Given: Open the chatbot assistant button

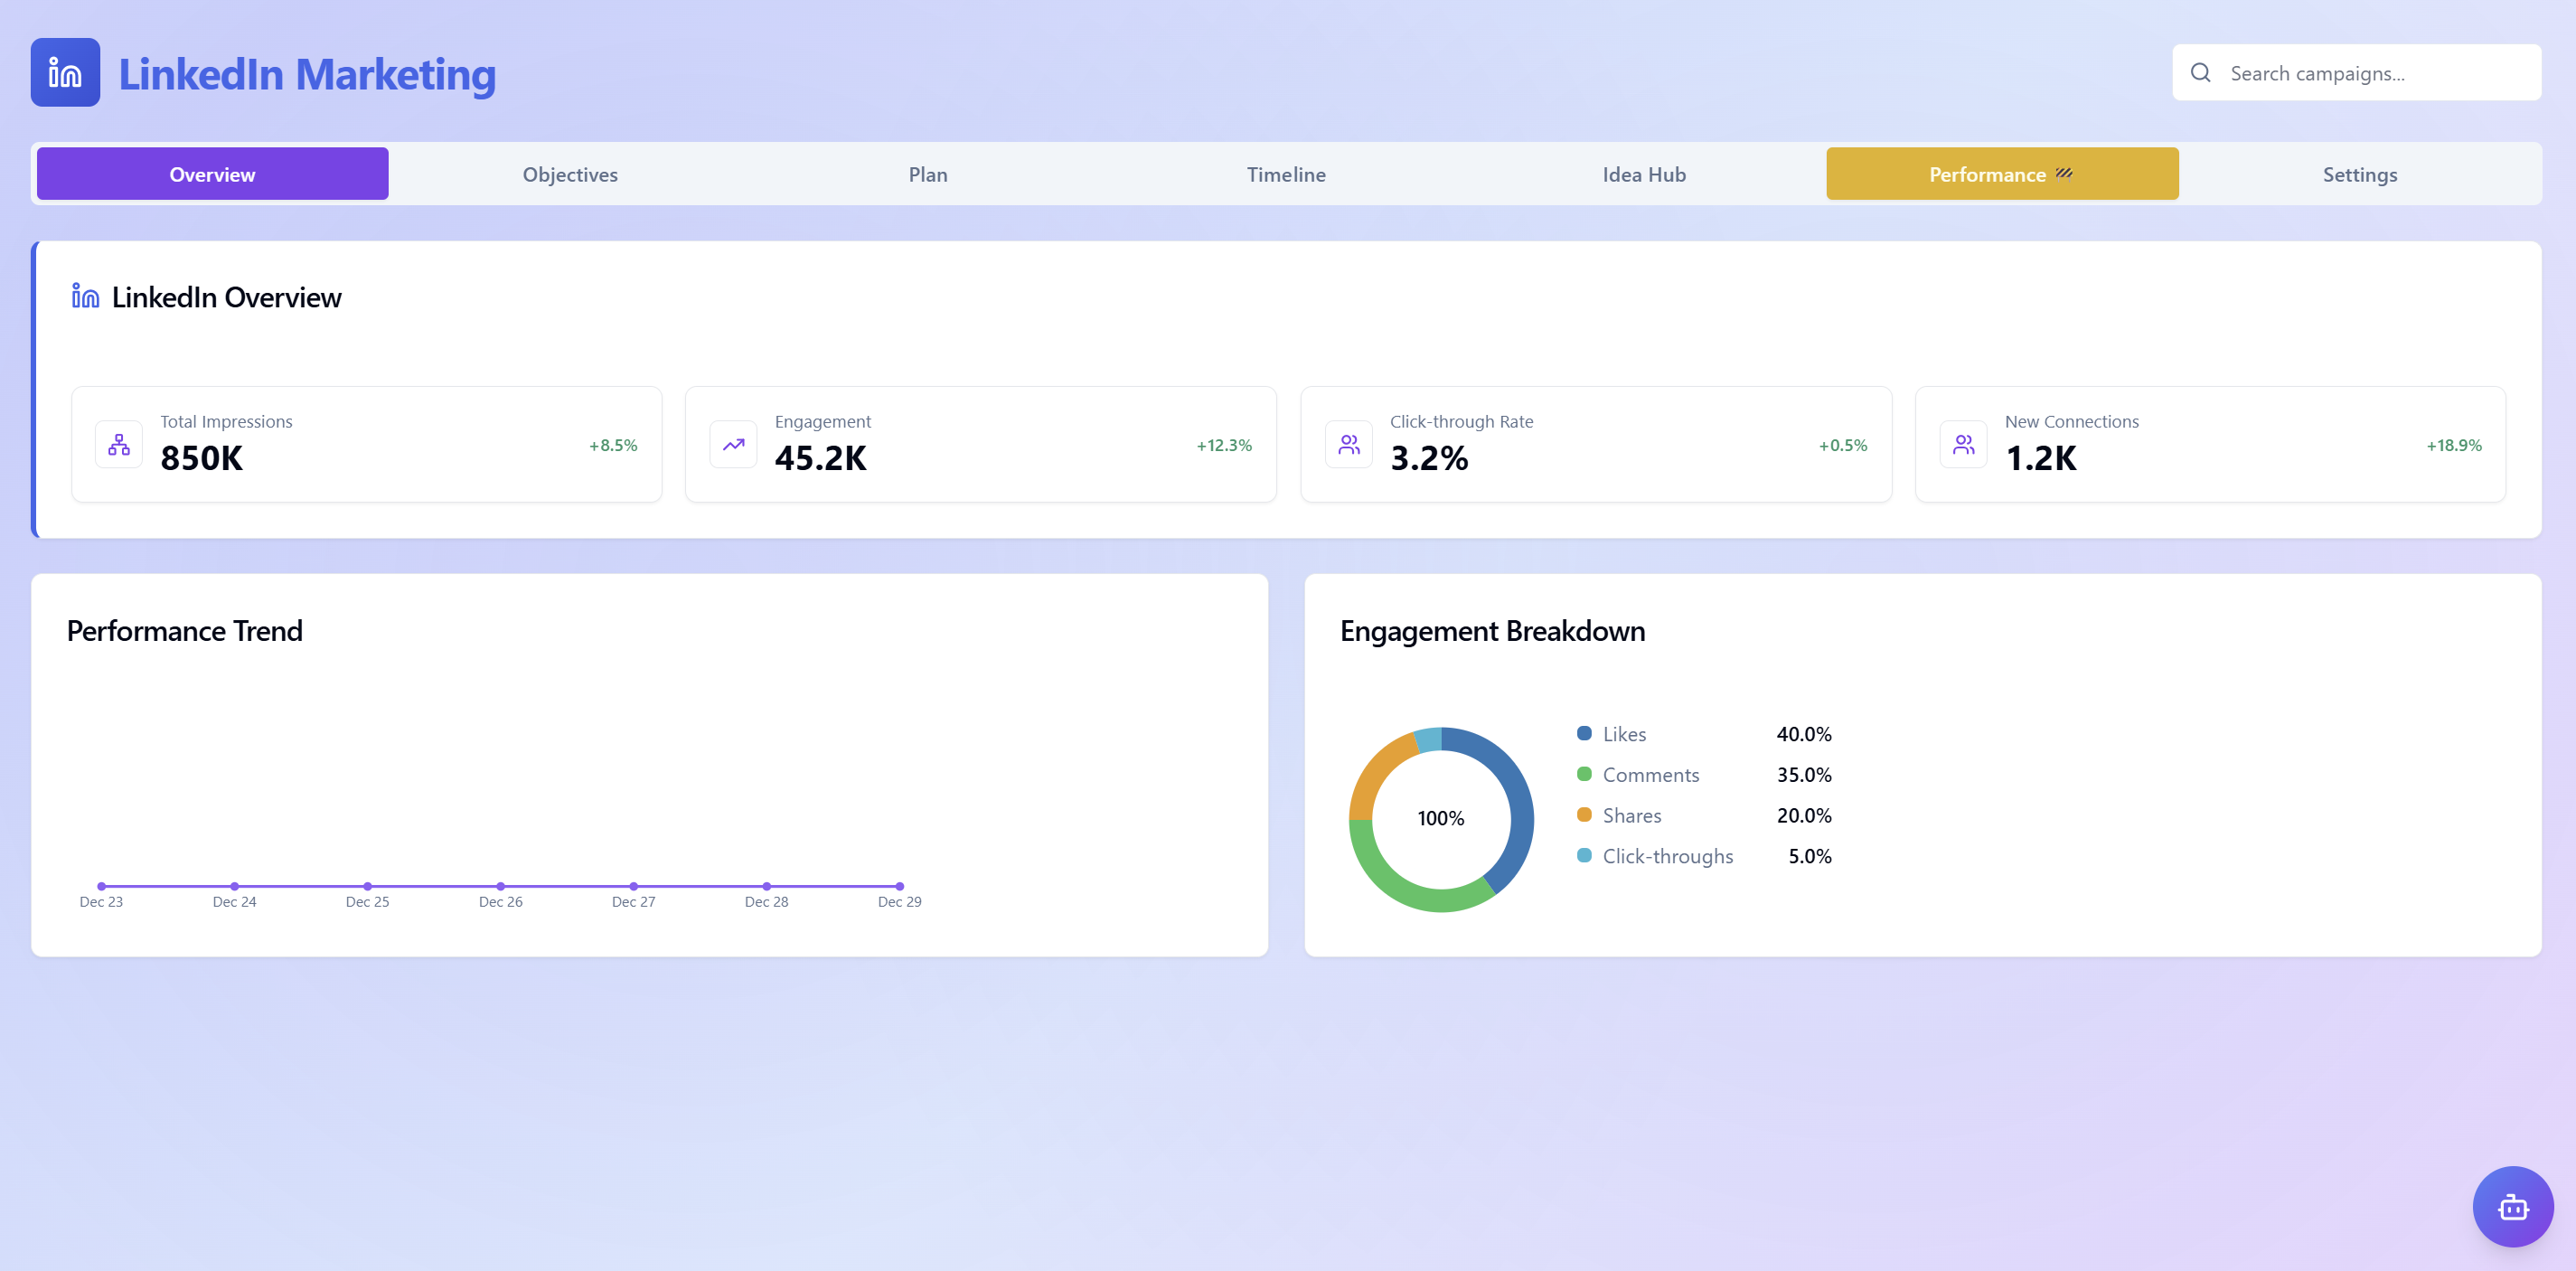Looking at the screenshot, I should tap(2515, 1206).
